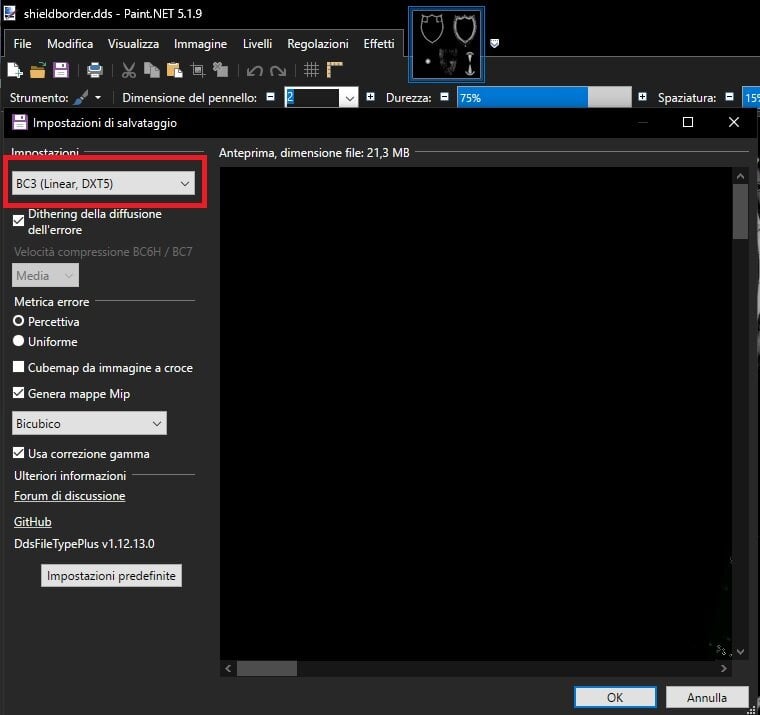Click the preview vertical scrollbar thumb

coord(740,212)
